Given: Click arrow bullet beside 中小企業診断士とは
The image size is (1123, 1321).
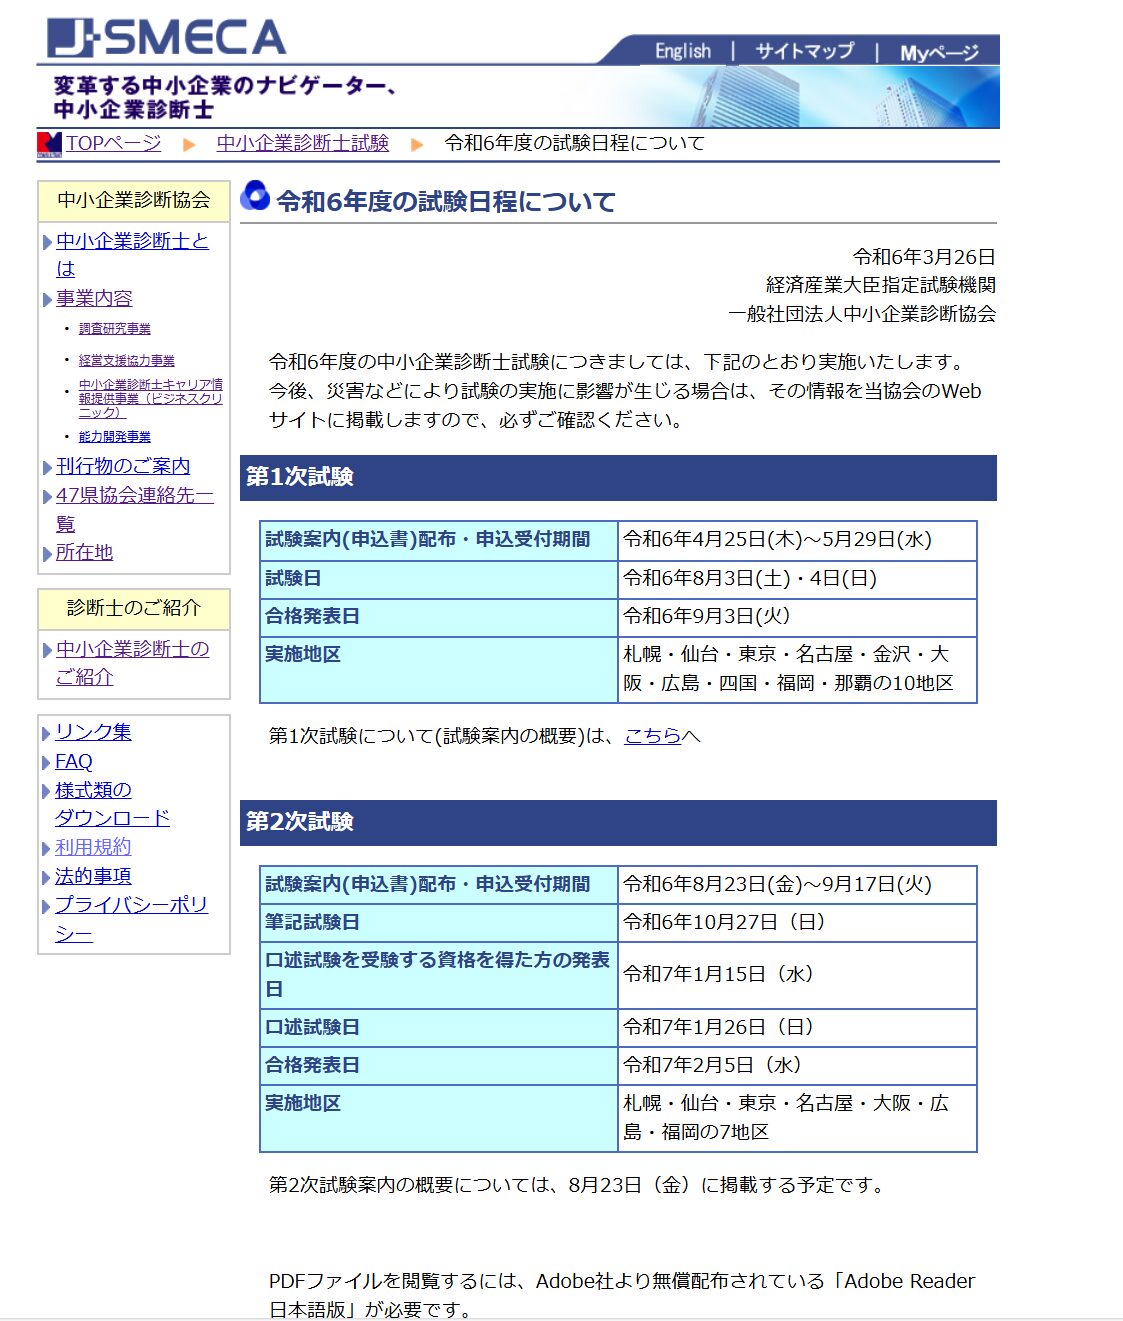Looking at the screenshot, I should click(47, 242).
